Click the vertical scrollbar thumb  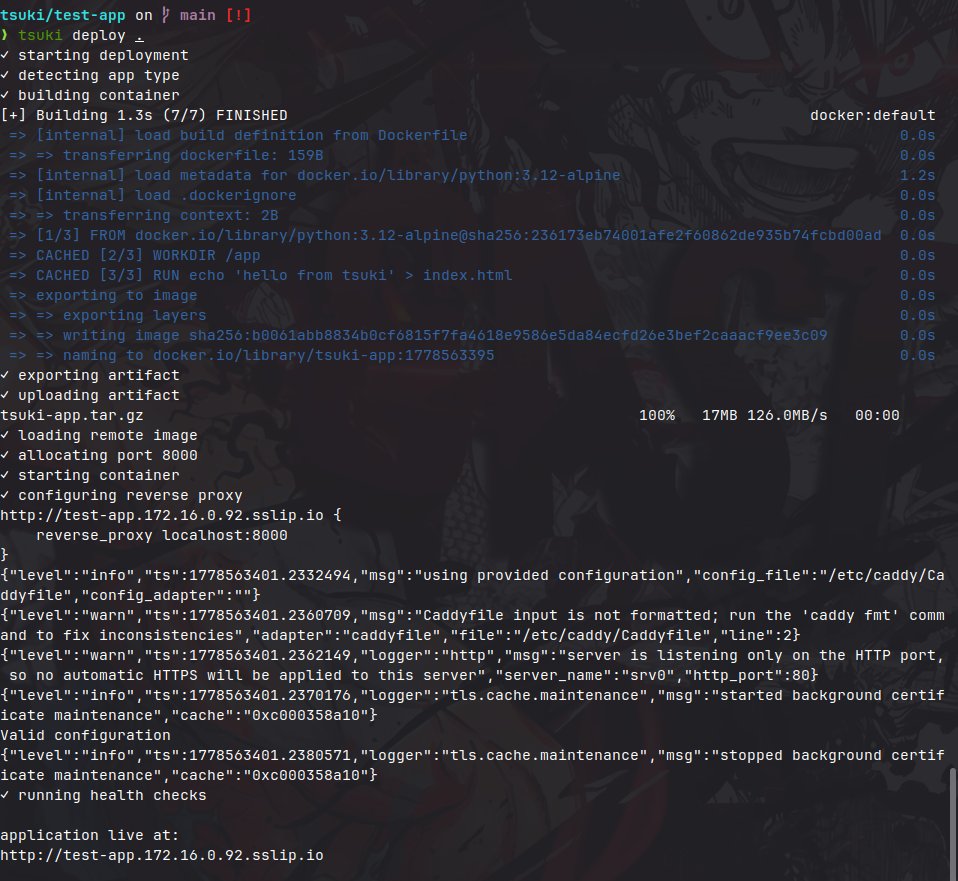(953, 824)
